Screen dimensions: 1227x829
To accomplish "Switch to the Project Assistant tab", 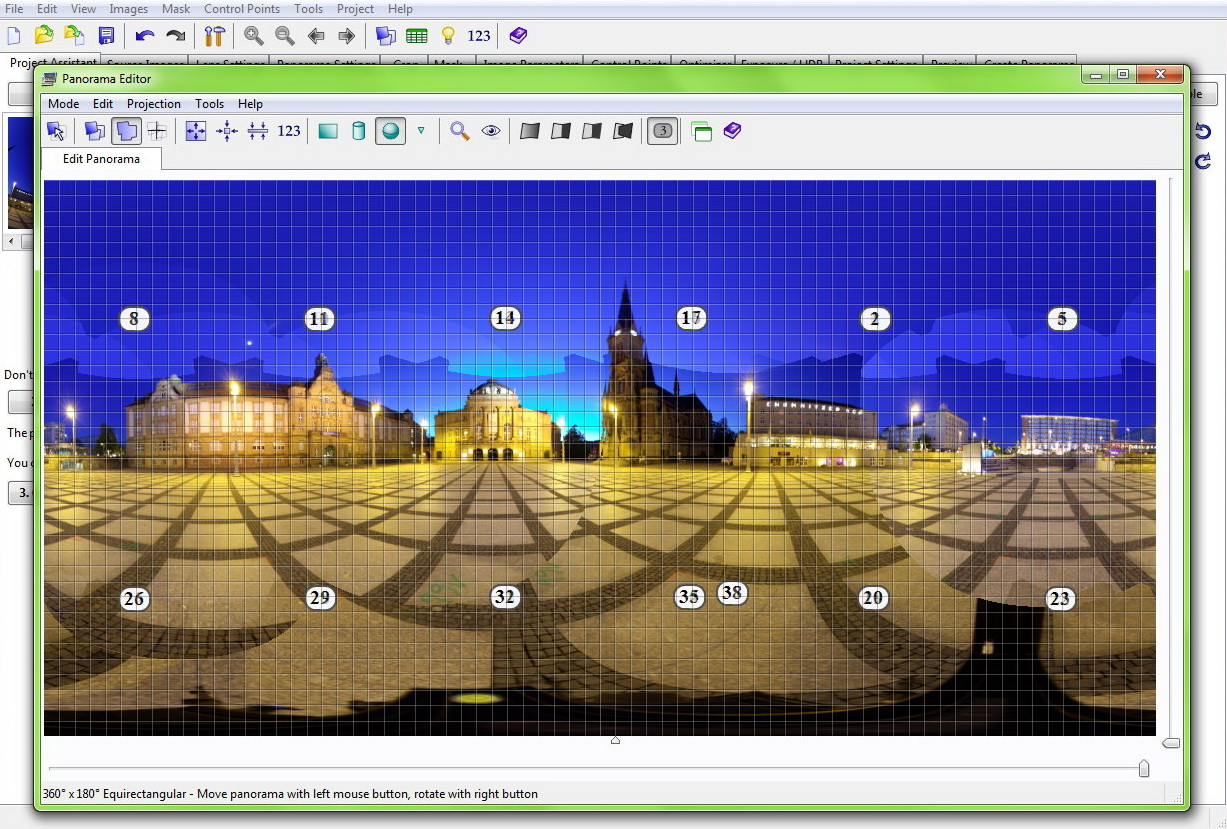I will [x=53, y=62].
